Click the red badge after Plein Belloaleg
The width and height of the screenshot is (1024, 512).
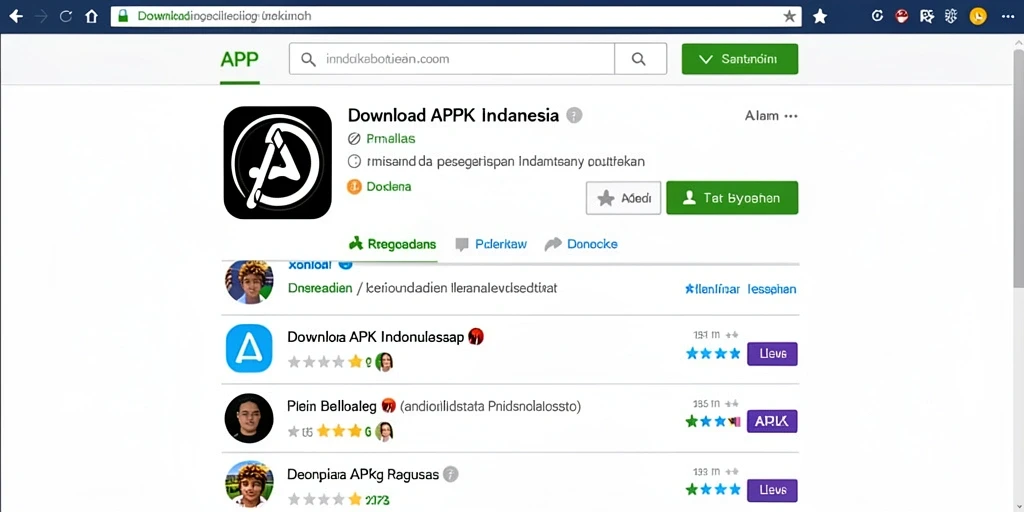click(389, 406)
